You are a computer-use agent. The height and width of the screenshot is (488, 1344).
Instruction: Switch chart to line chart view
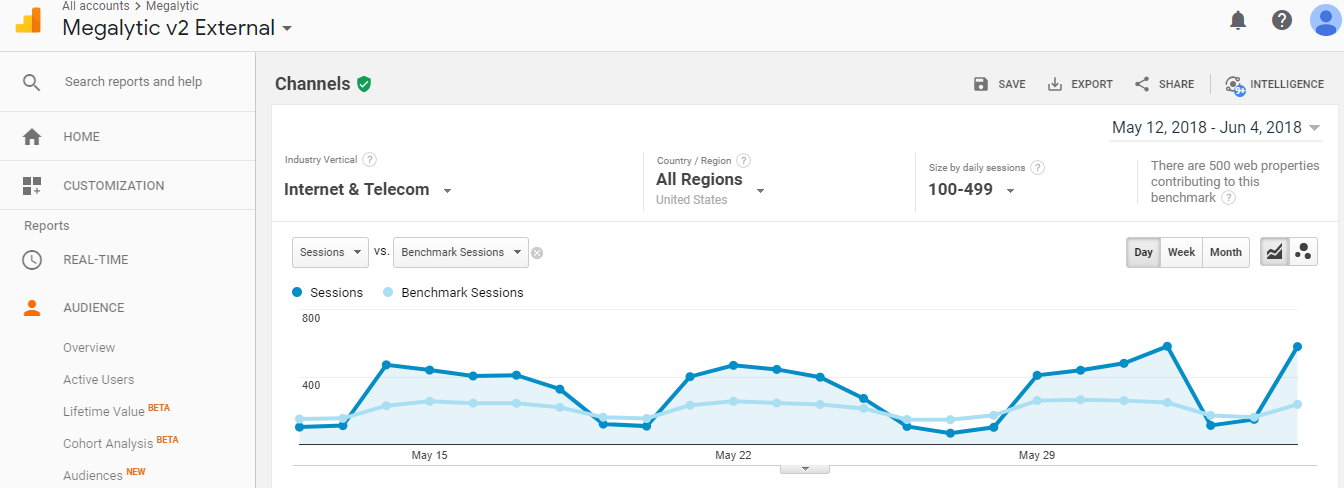pos(1274,252)
